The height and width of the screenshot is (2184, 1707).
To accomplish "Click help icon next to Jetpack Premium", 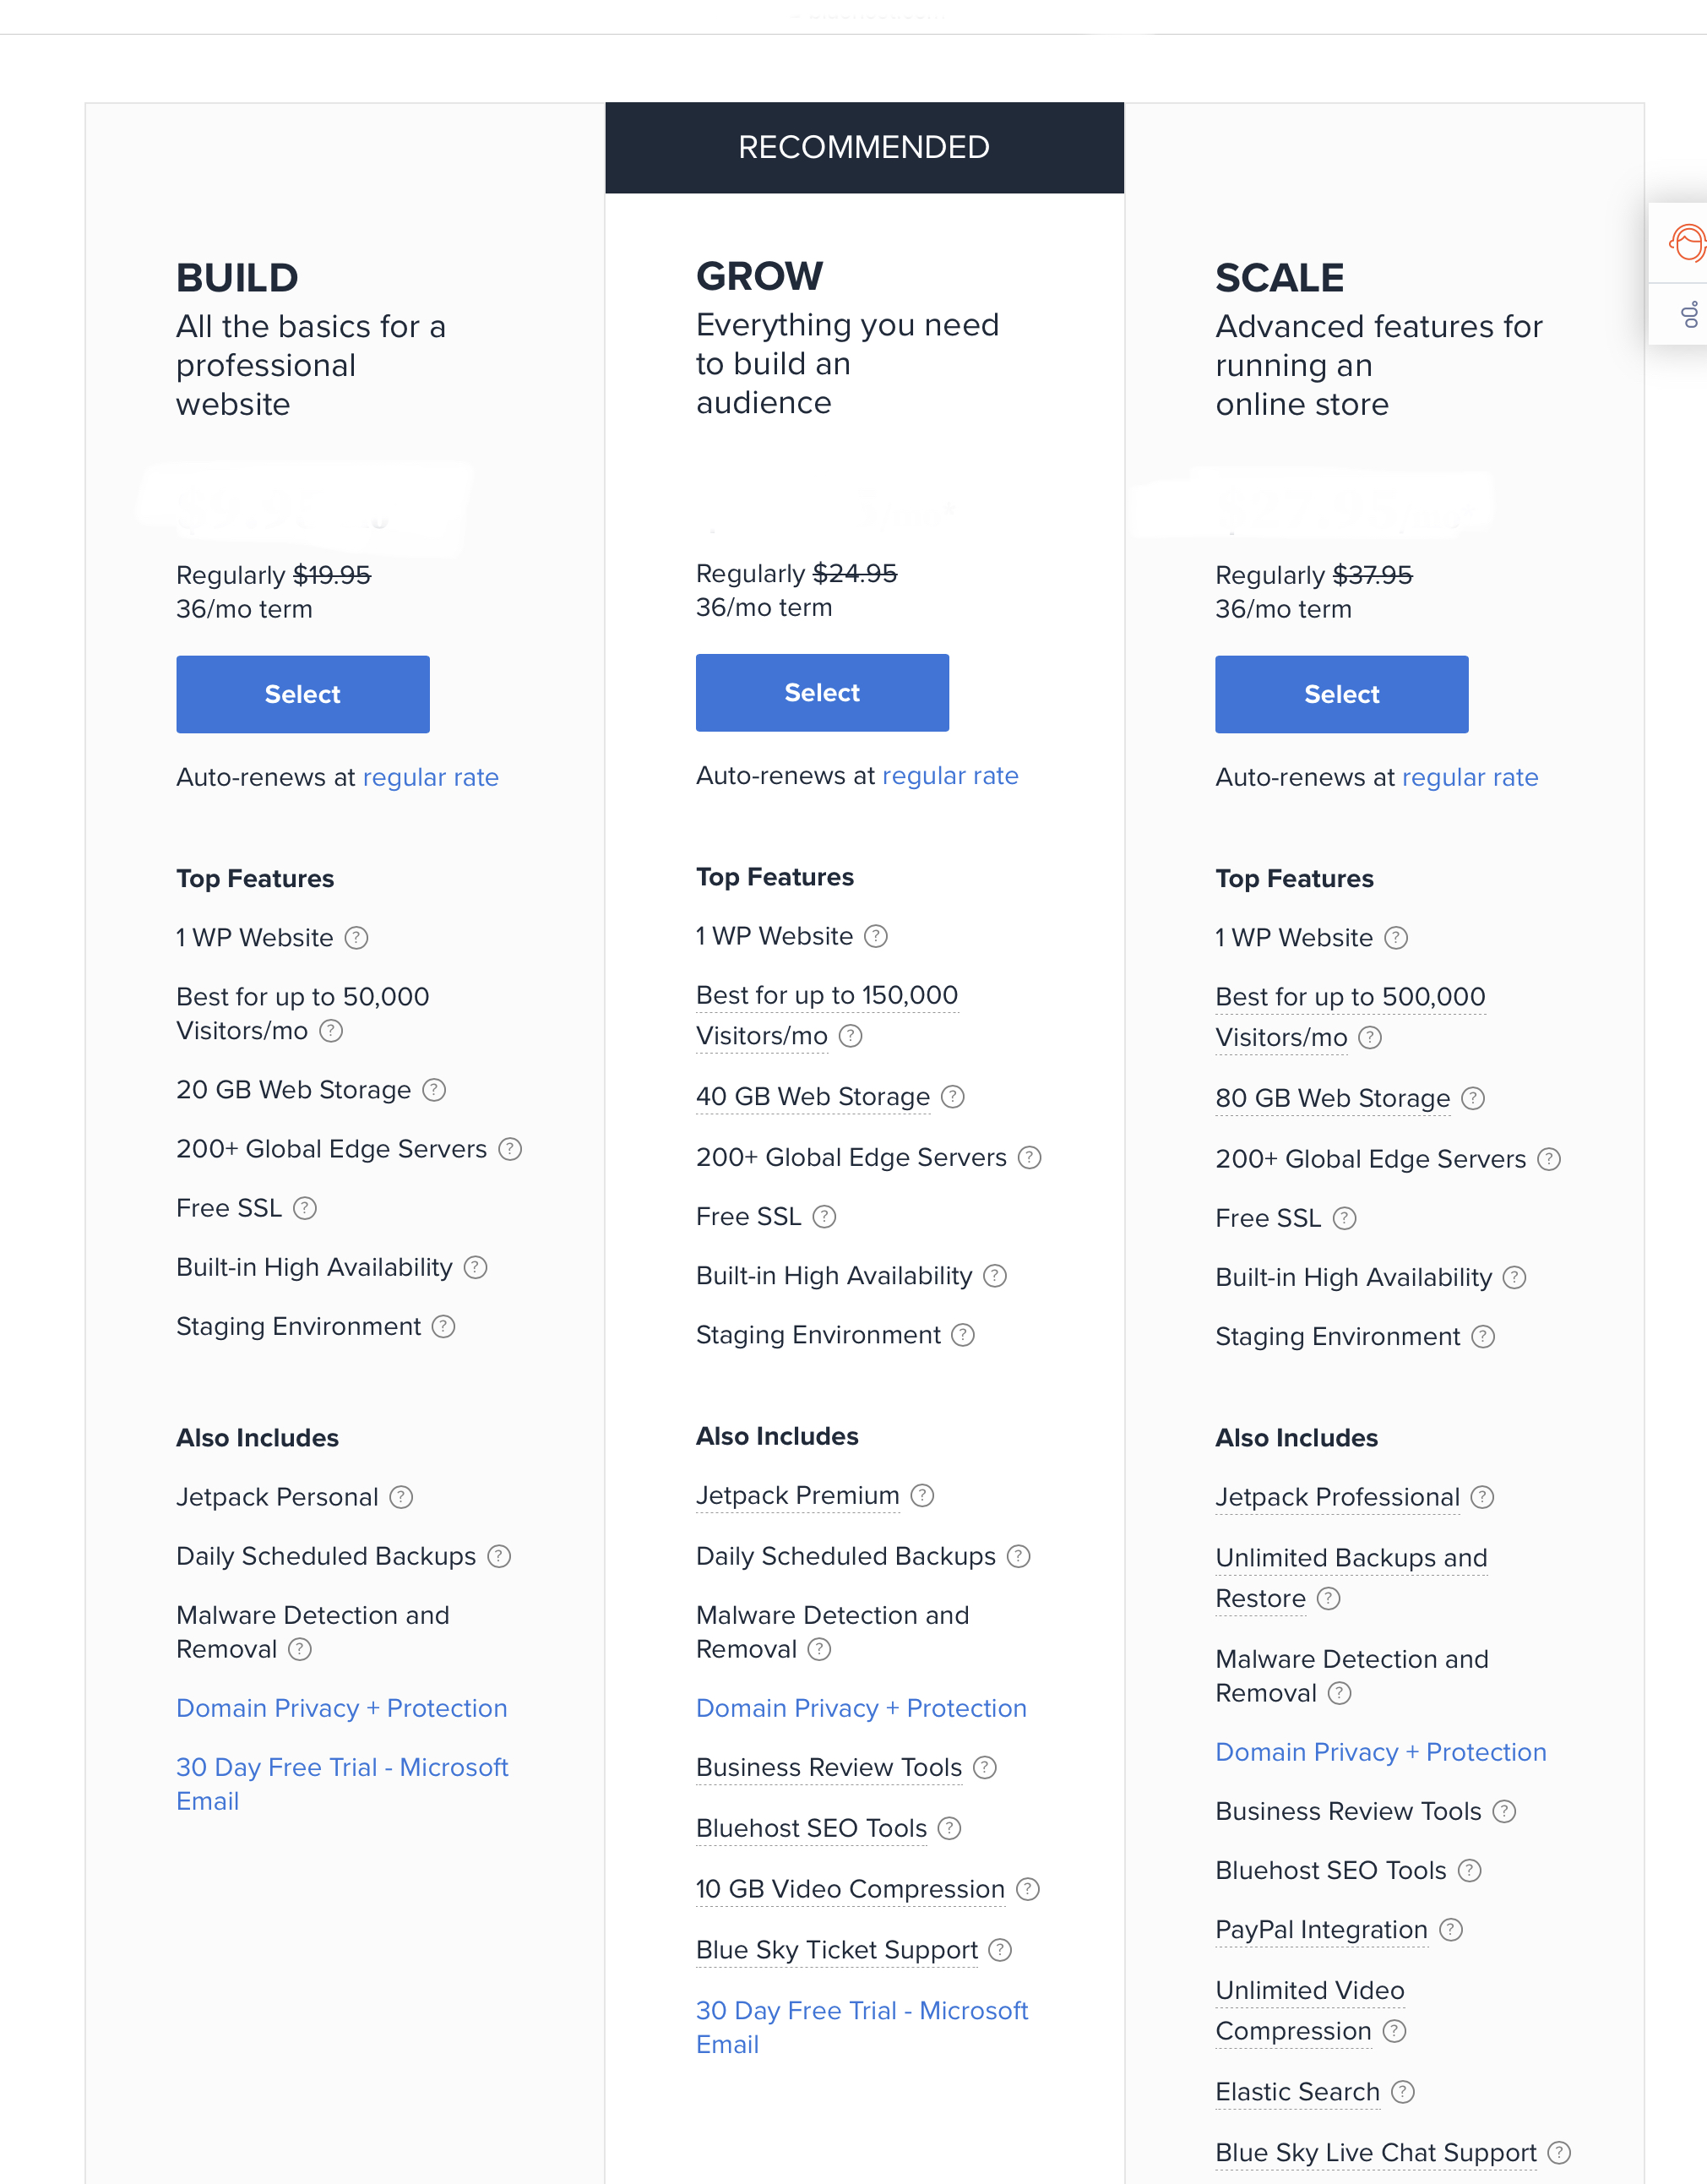I will tap(922, 1496).
